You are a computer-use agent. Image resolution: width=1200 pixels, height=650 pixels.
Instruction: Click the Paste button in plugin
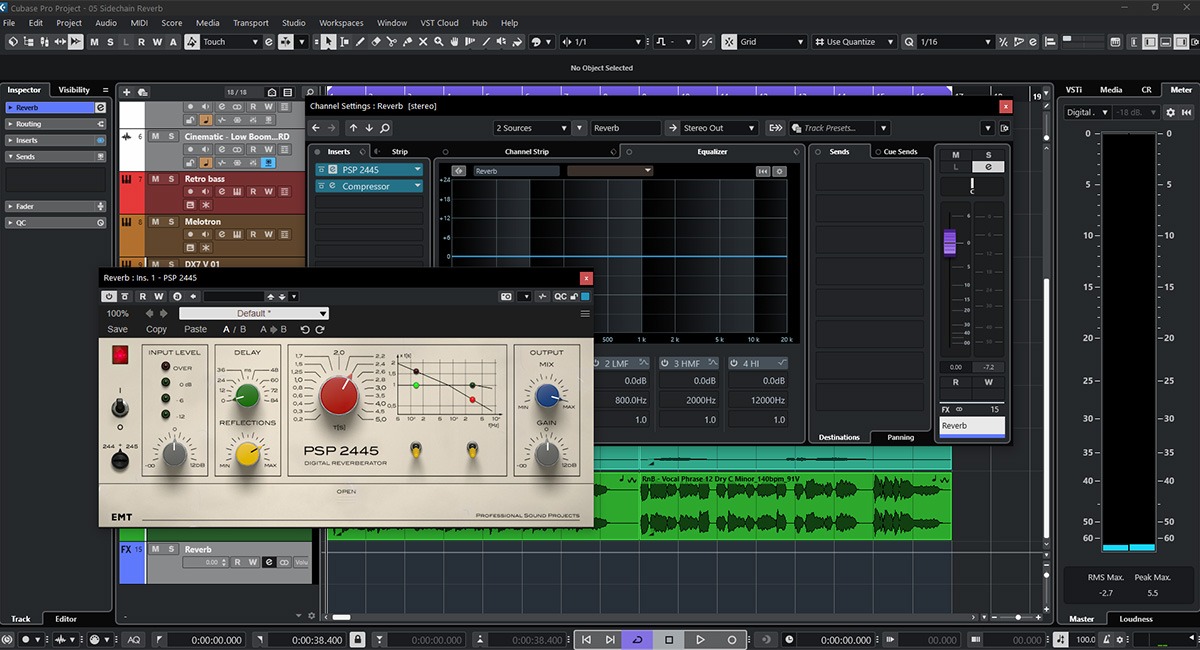(x=195, y=329)
